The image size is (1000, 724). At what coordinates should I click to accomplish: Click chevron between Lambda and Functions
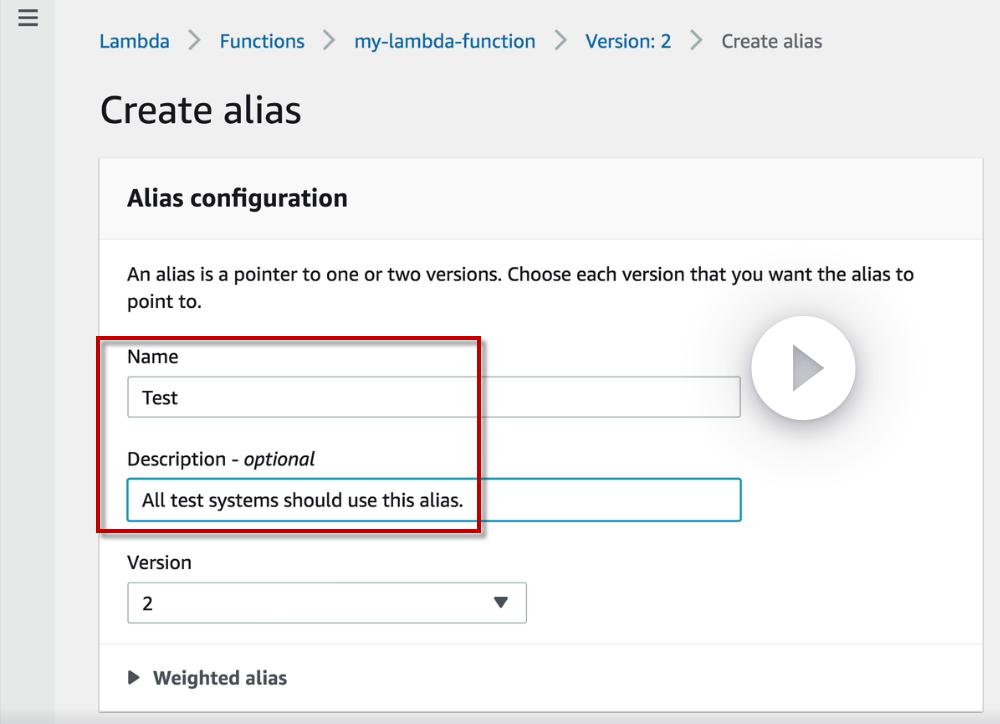(195, 41)
